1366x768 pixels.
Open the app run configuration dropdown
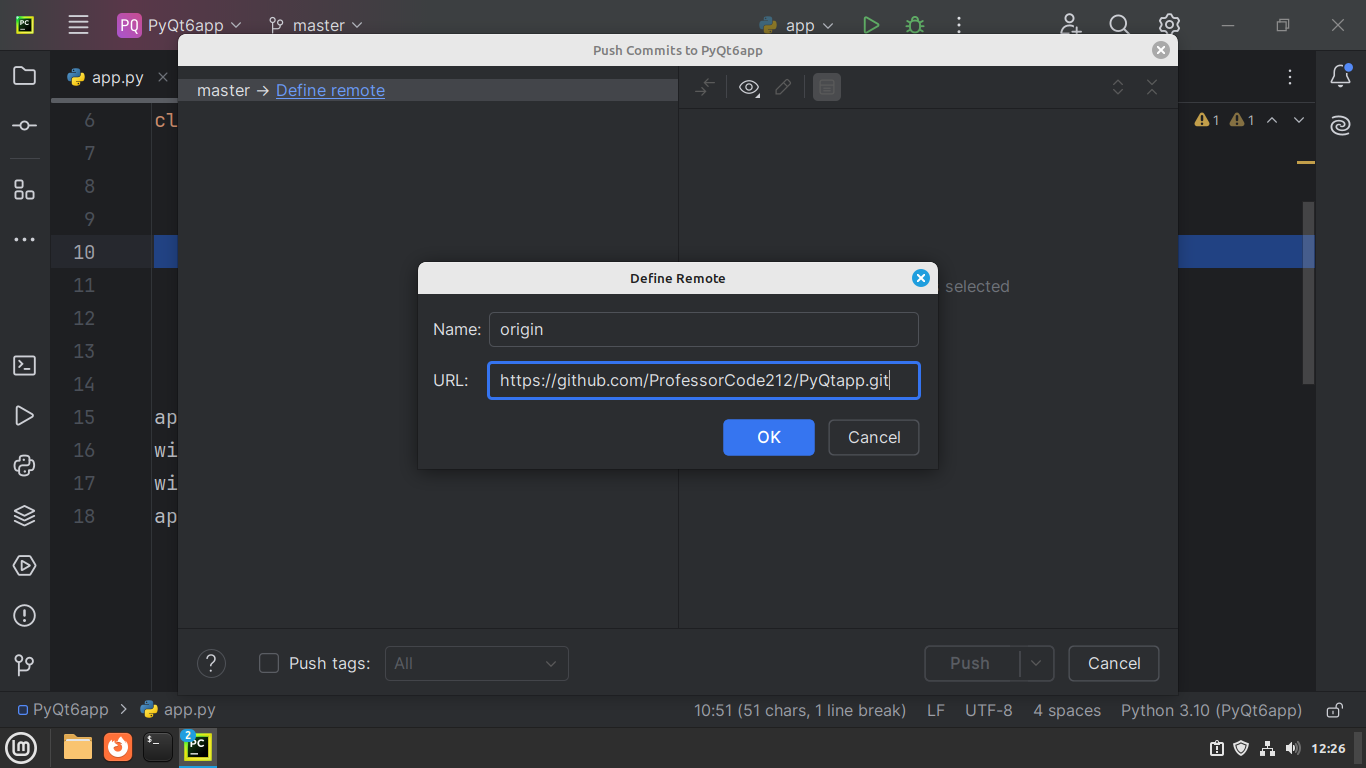[796, 25]
